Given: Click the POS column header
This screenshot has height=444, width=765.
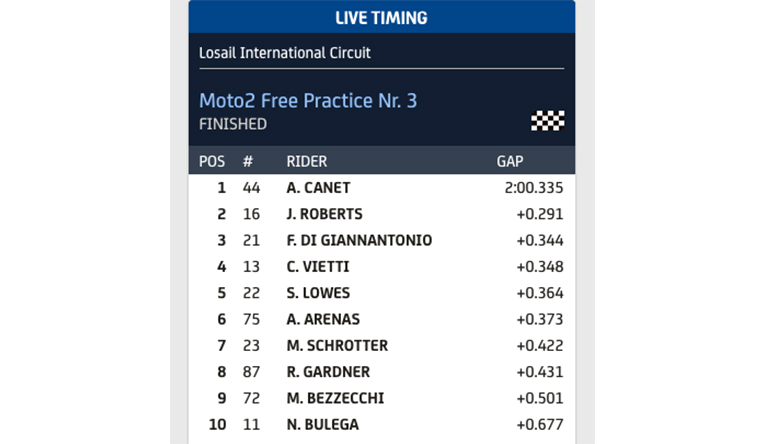Looking at the screenshot, I should pos(212,161).
